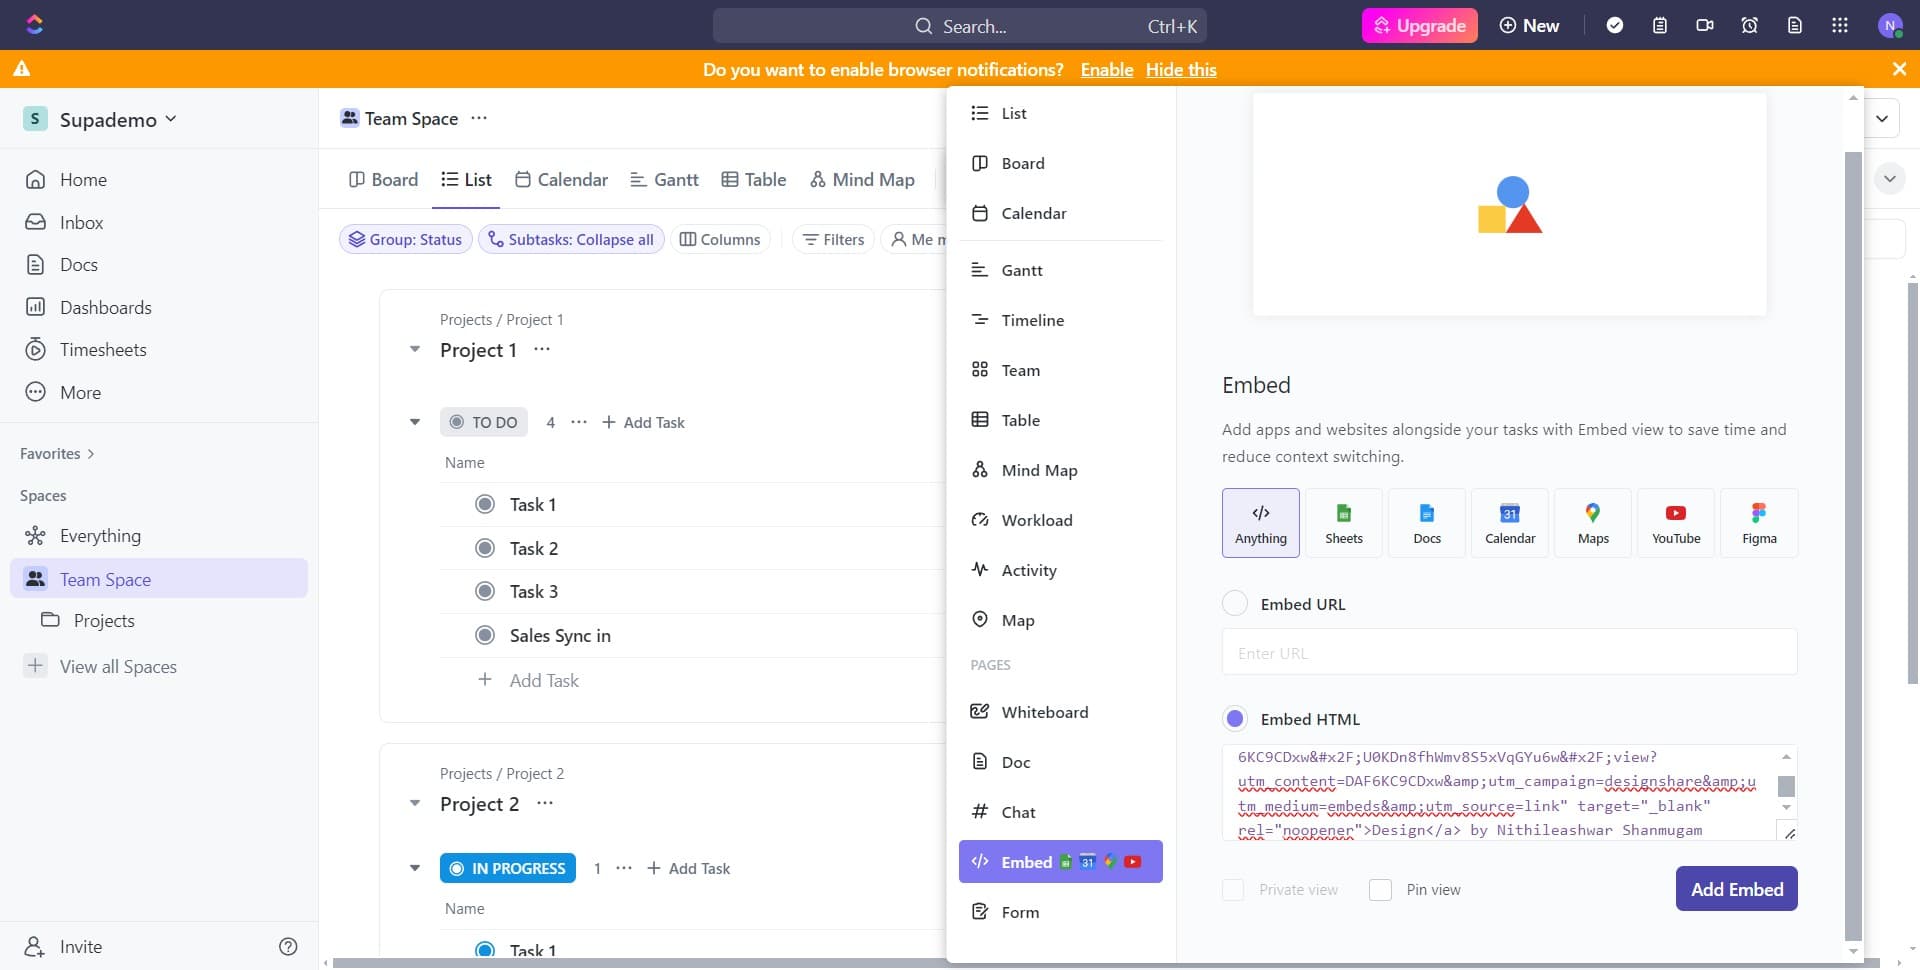Open the apps grid in the top bar
This screenshot has width=1920, height=970.
(x=1839, y=25)
